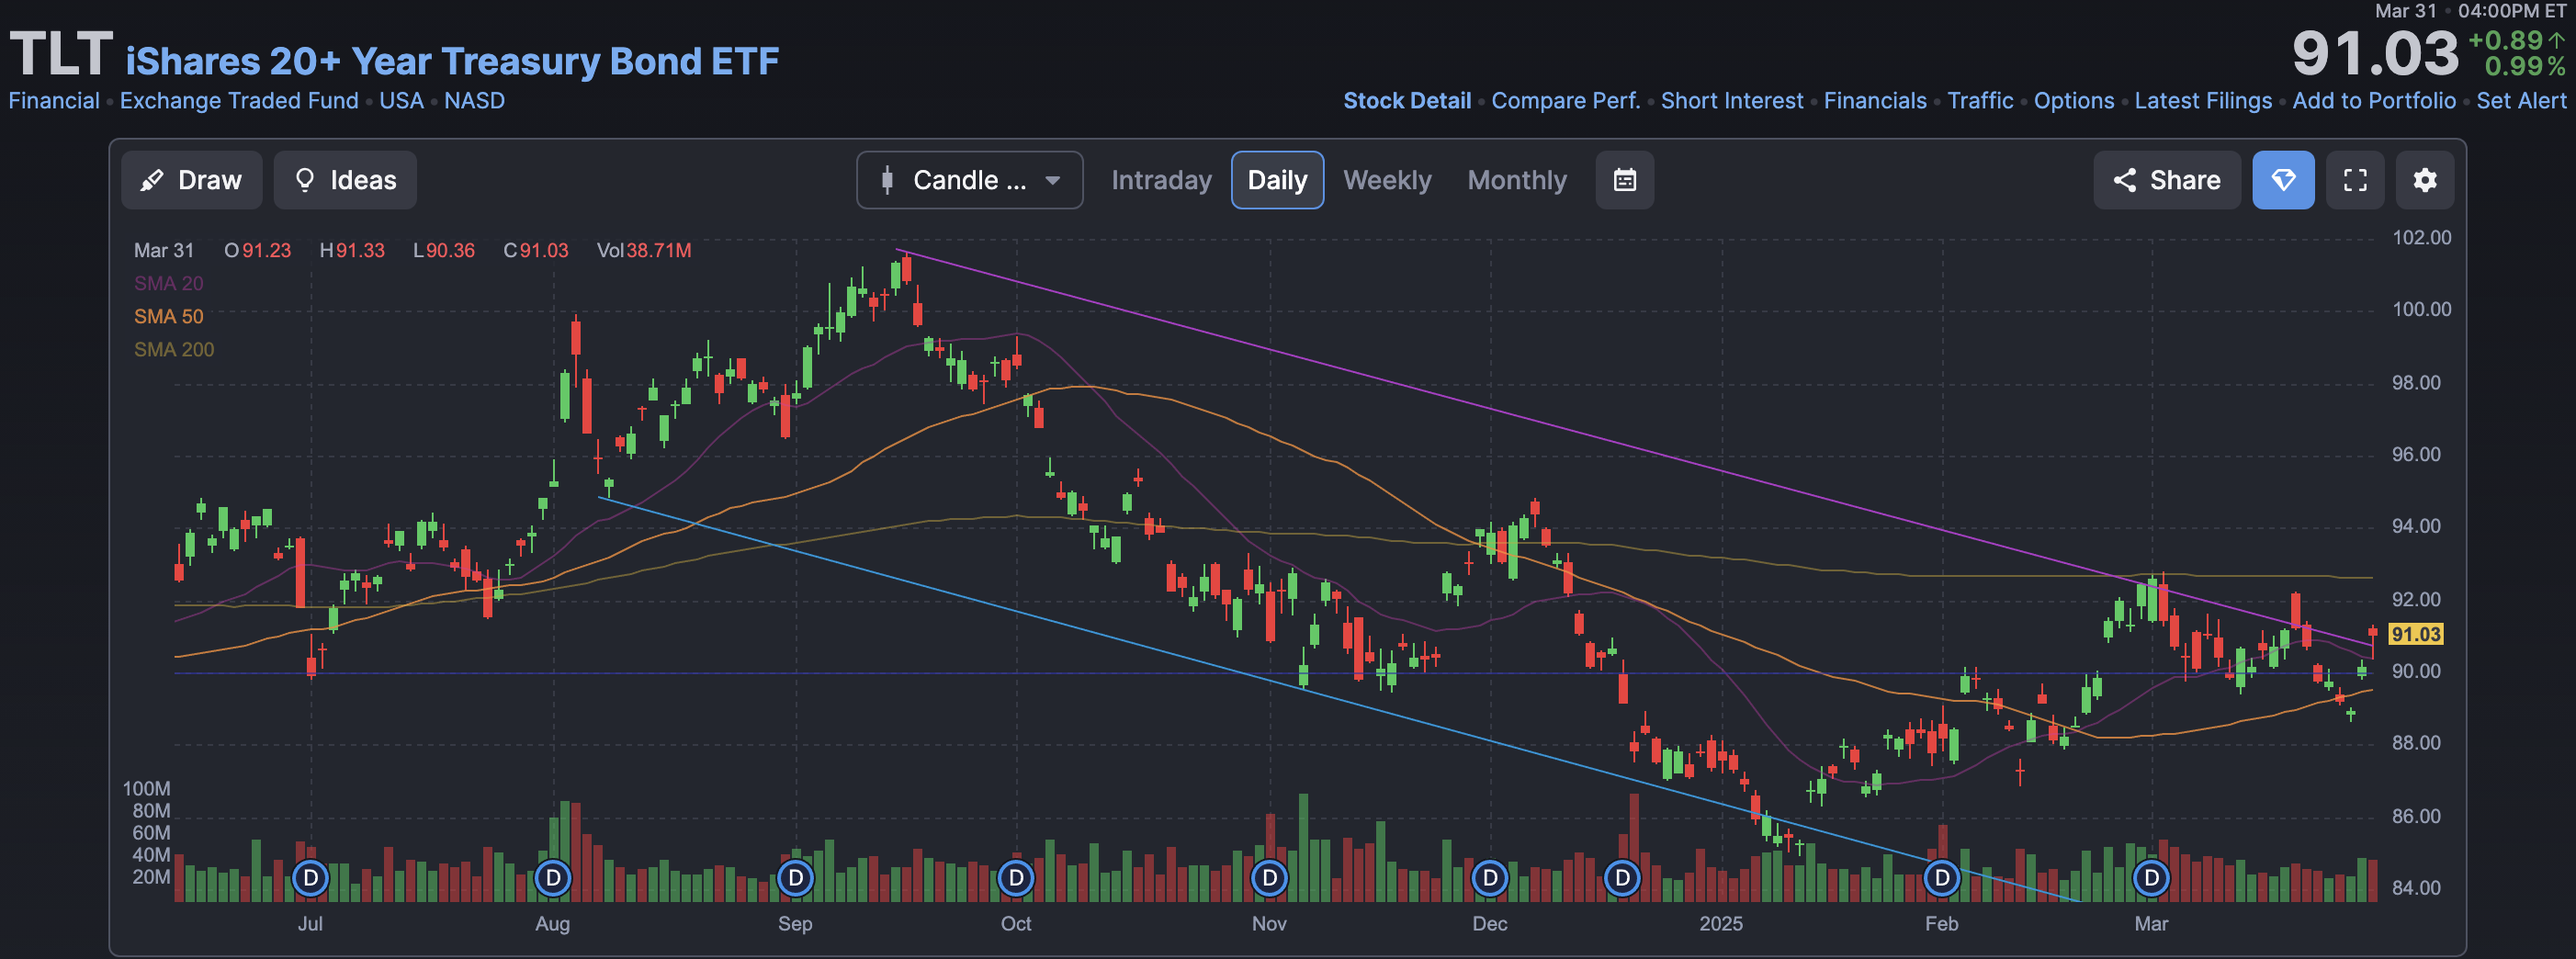The image size is (2576, 959).
Task: Click the blue diamond premium icon
Action: pyautogui.click(x=2283, y=180)
